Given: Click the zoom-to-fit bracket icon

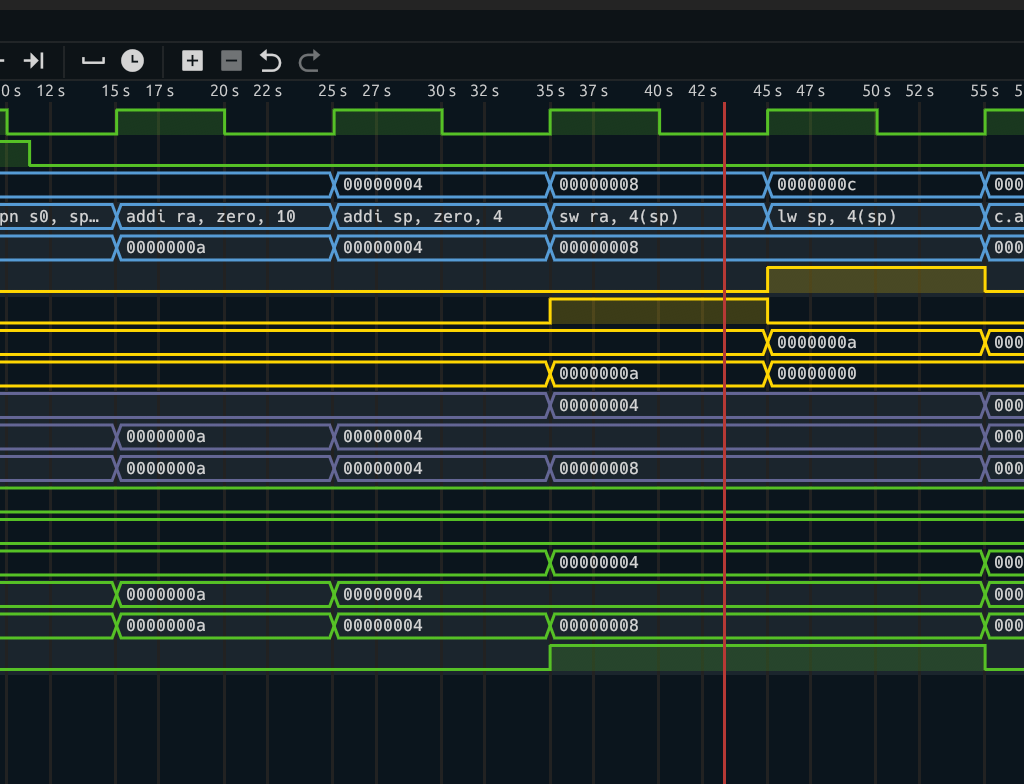Looking at the screenshot, I should (x=93, y=61).
